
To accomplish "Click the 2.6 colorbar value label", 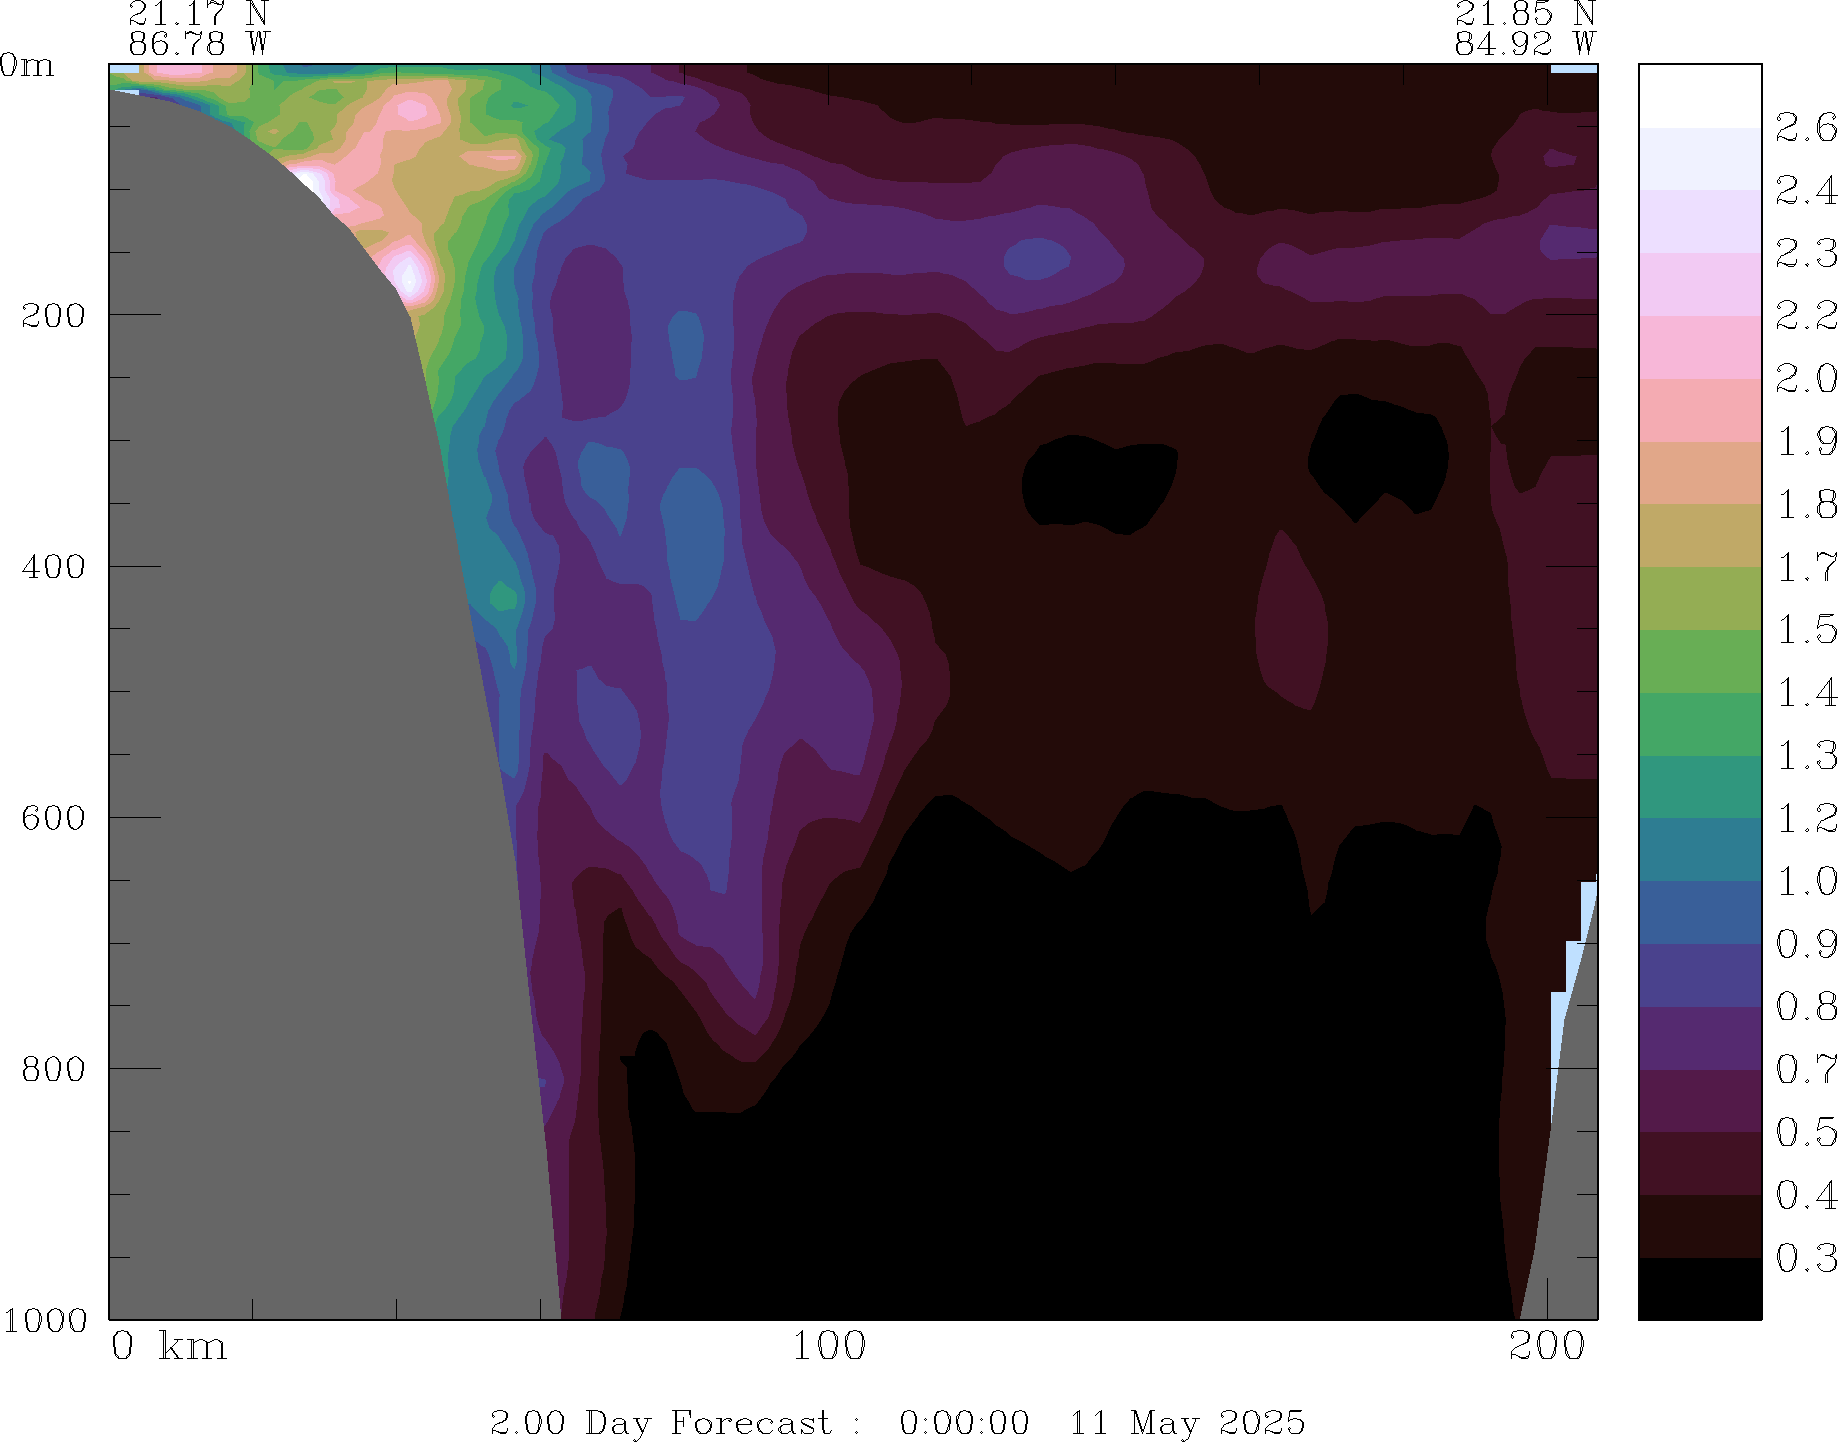I will click(1805, 128).
